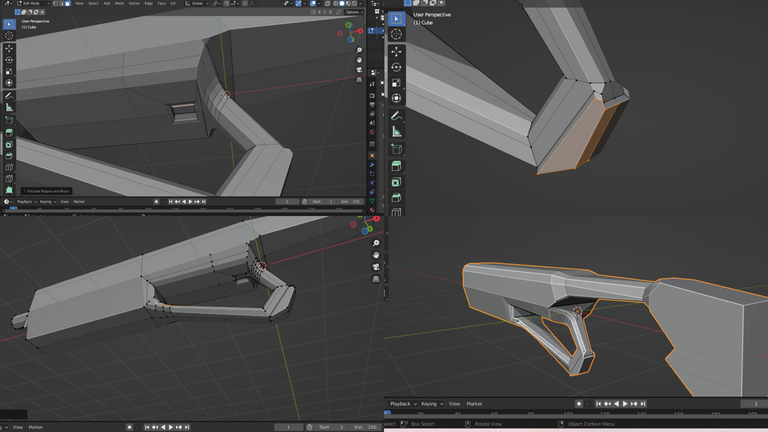Open the Keying dropdown in the bottom-right timeline
This screenshot has width=768, height=432.
tap(432, 404)
